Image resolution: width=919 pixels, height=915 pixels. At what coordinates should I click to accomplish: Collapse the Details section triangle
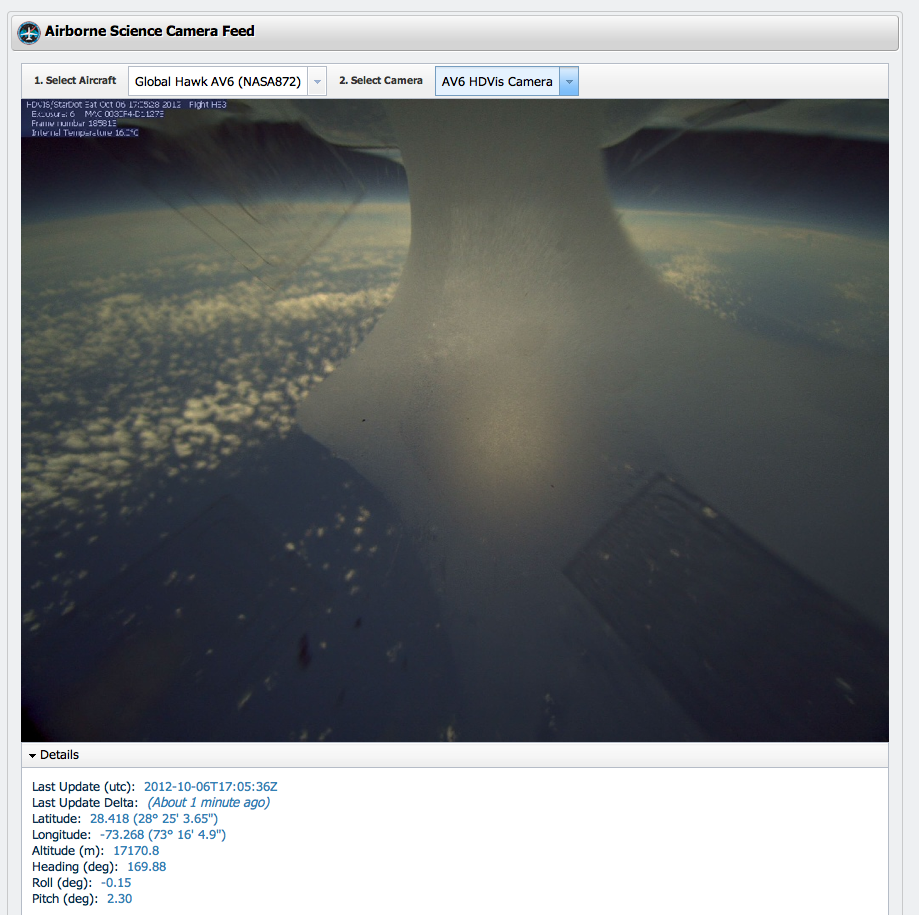click(33, 756)
